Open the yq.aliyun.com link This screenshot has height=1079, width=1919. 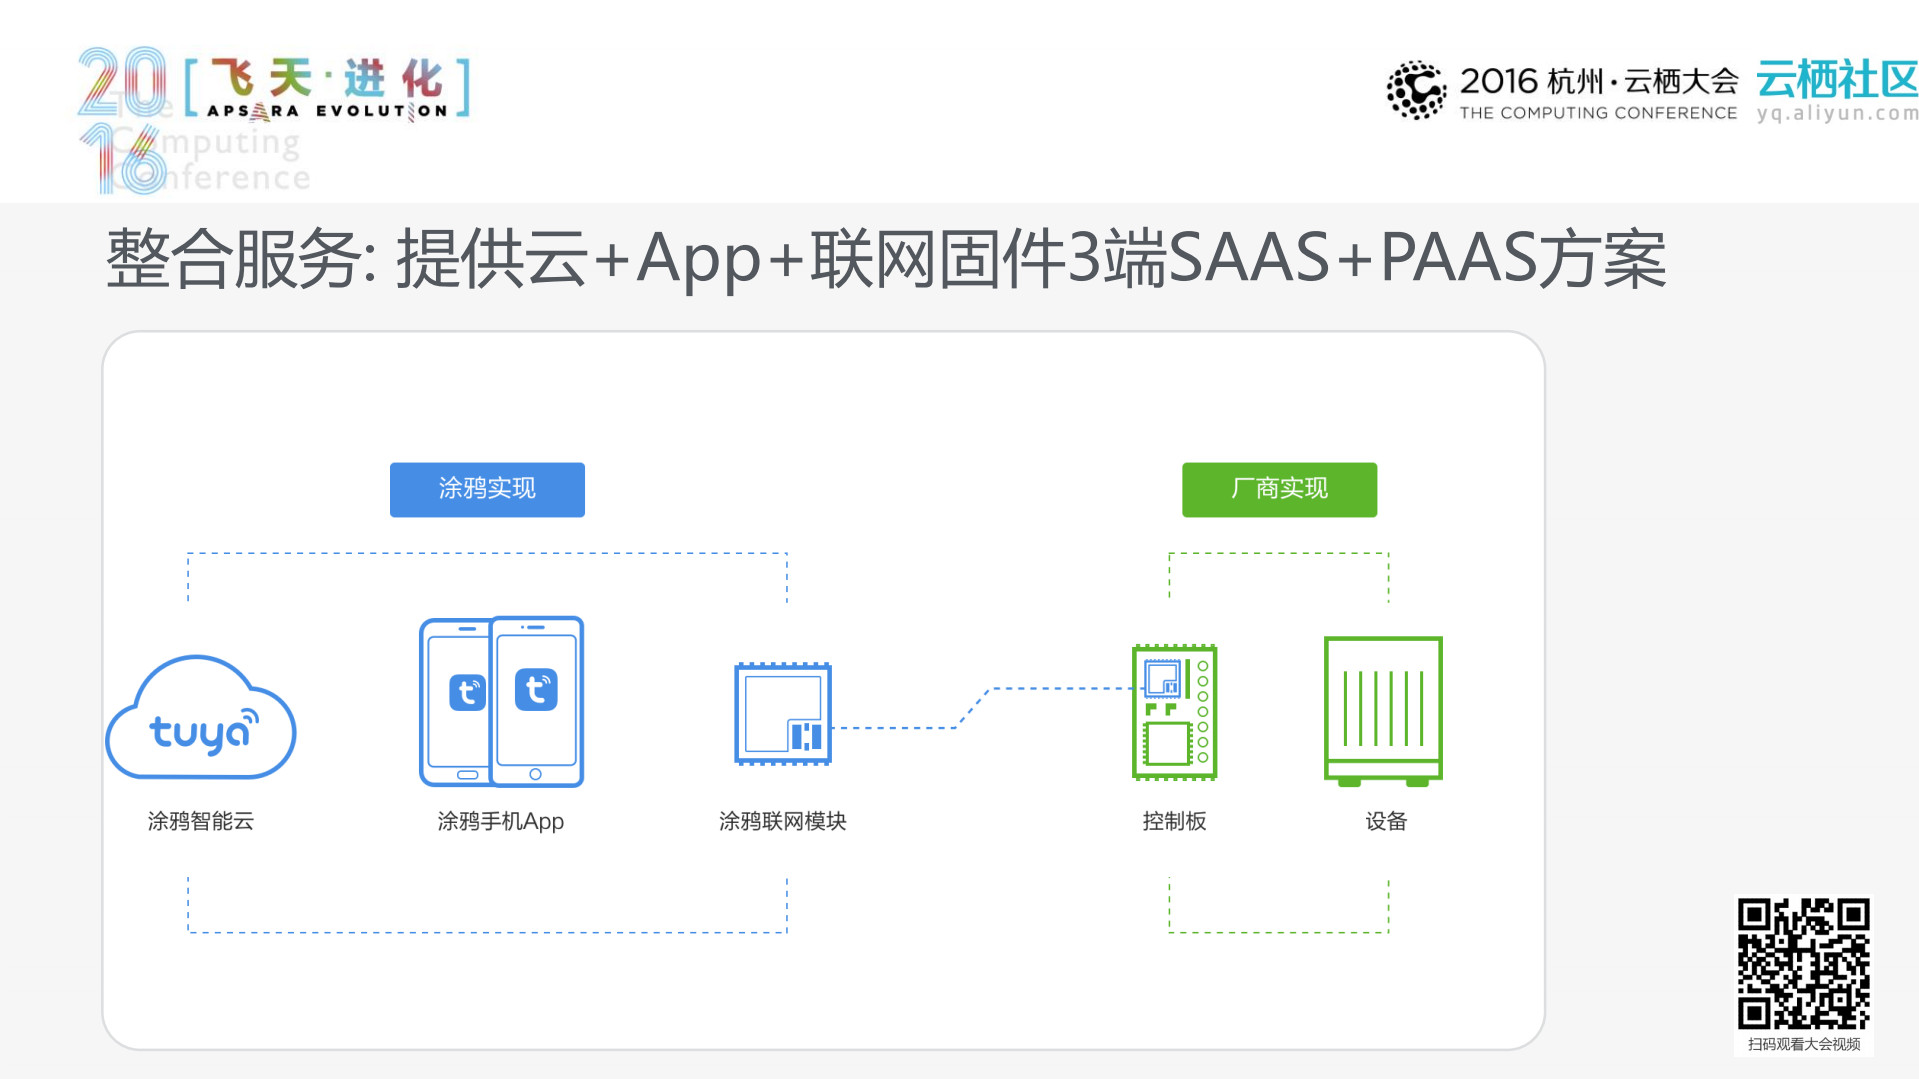point(1834,114)
